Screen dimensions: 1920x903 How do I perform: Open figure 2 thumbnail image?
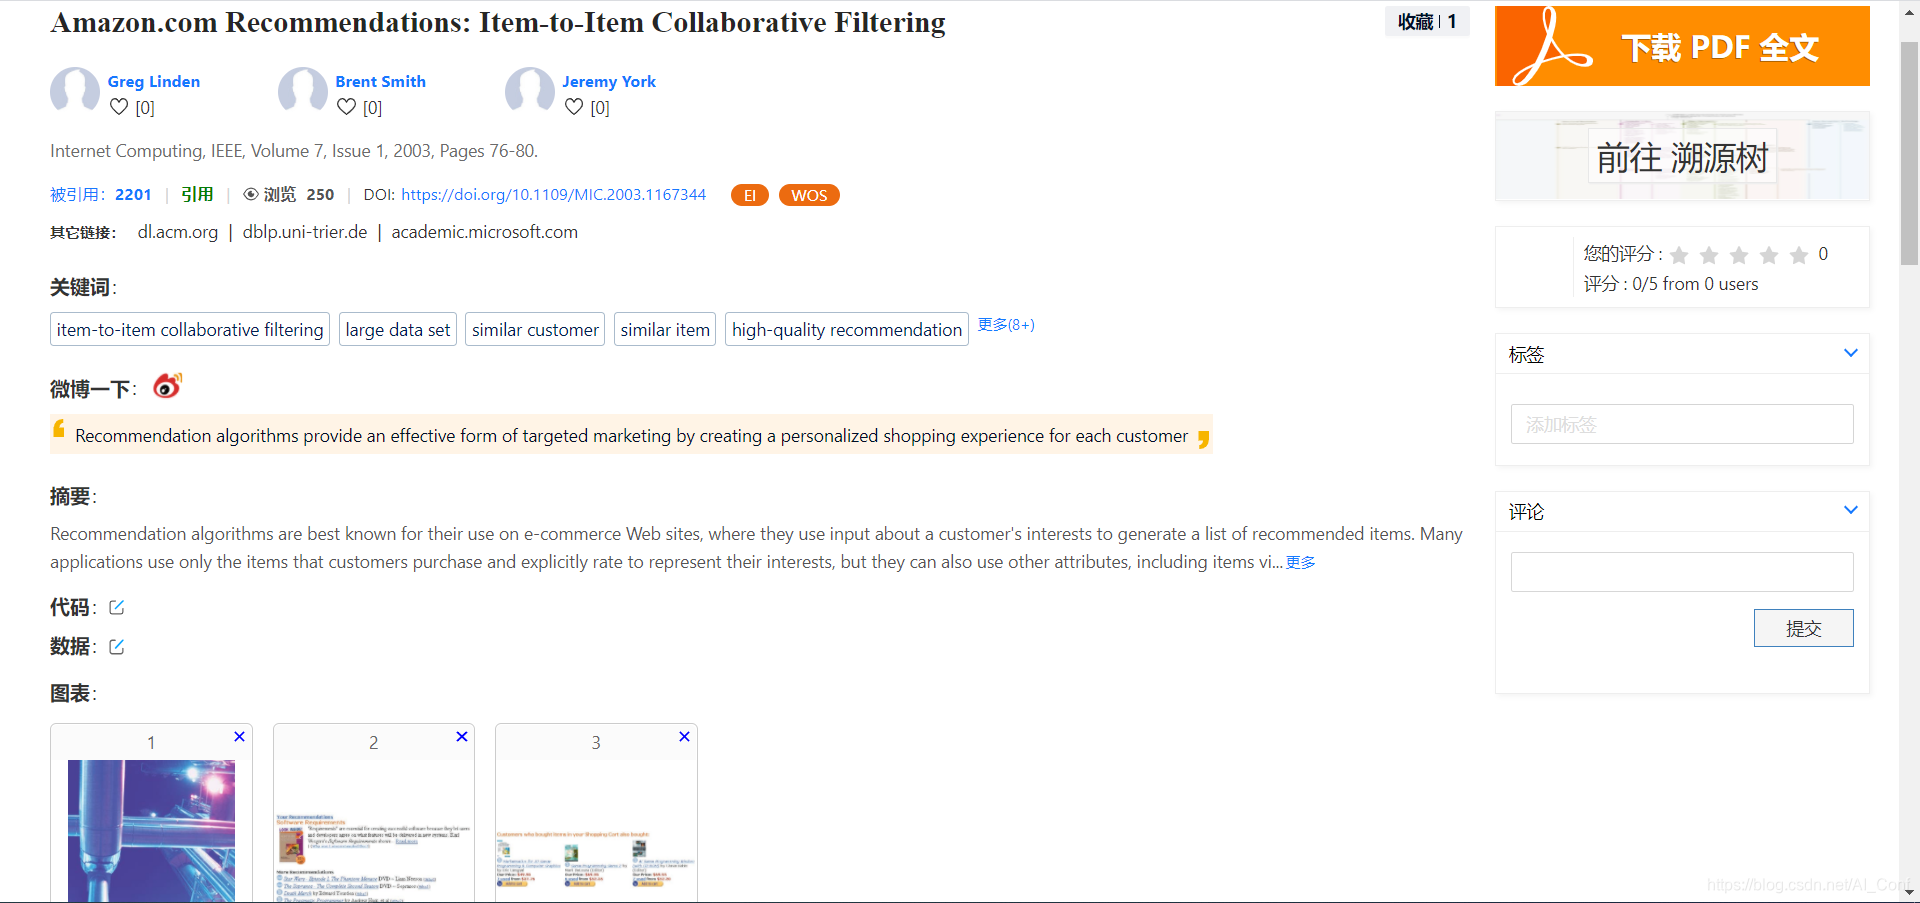[x=374, y=831]
